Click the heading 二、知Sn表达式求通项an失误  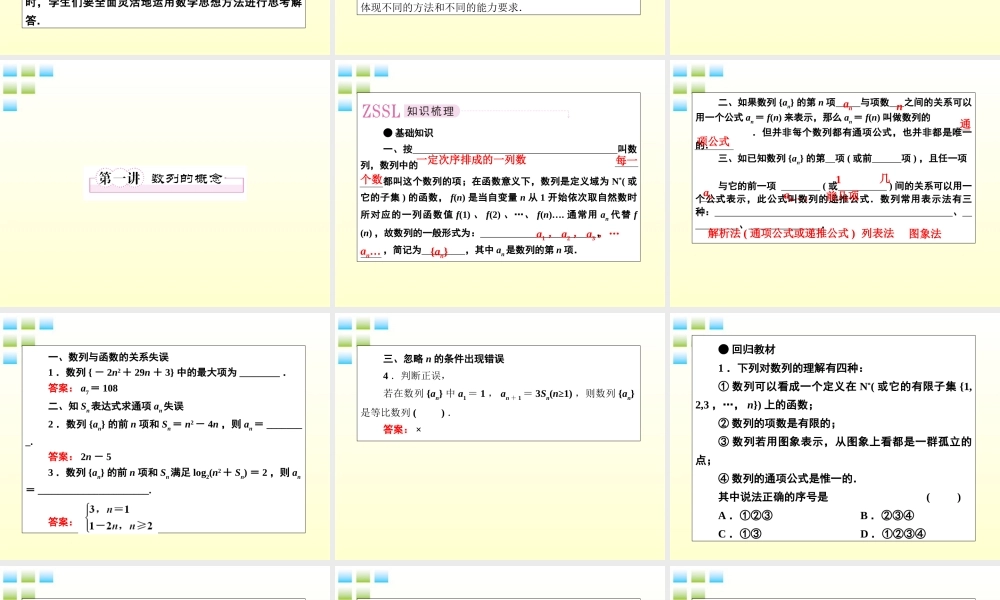(115, 406)
